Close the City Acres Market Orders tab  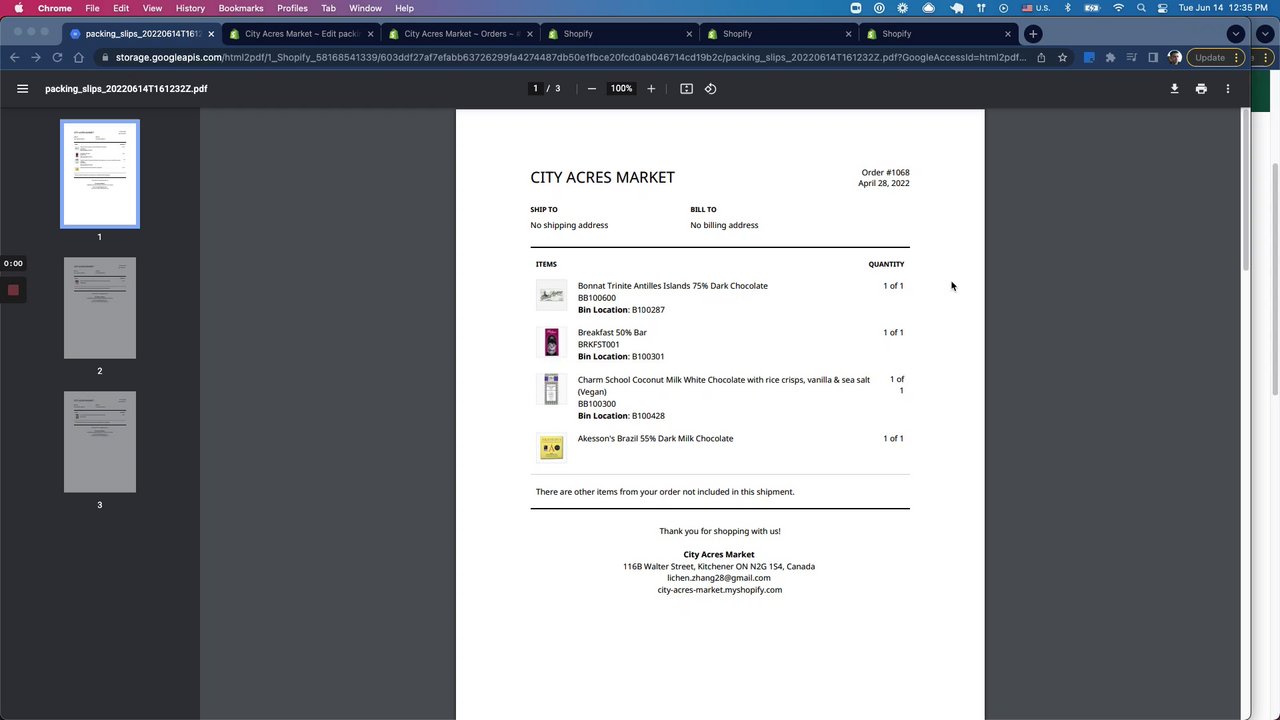click(529, 34)
